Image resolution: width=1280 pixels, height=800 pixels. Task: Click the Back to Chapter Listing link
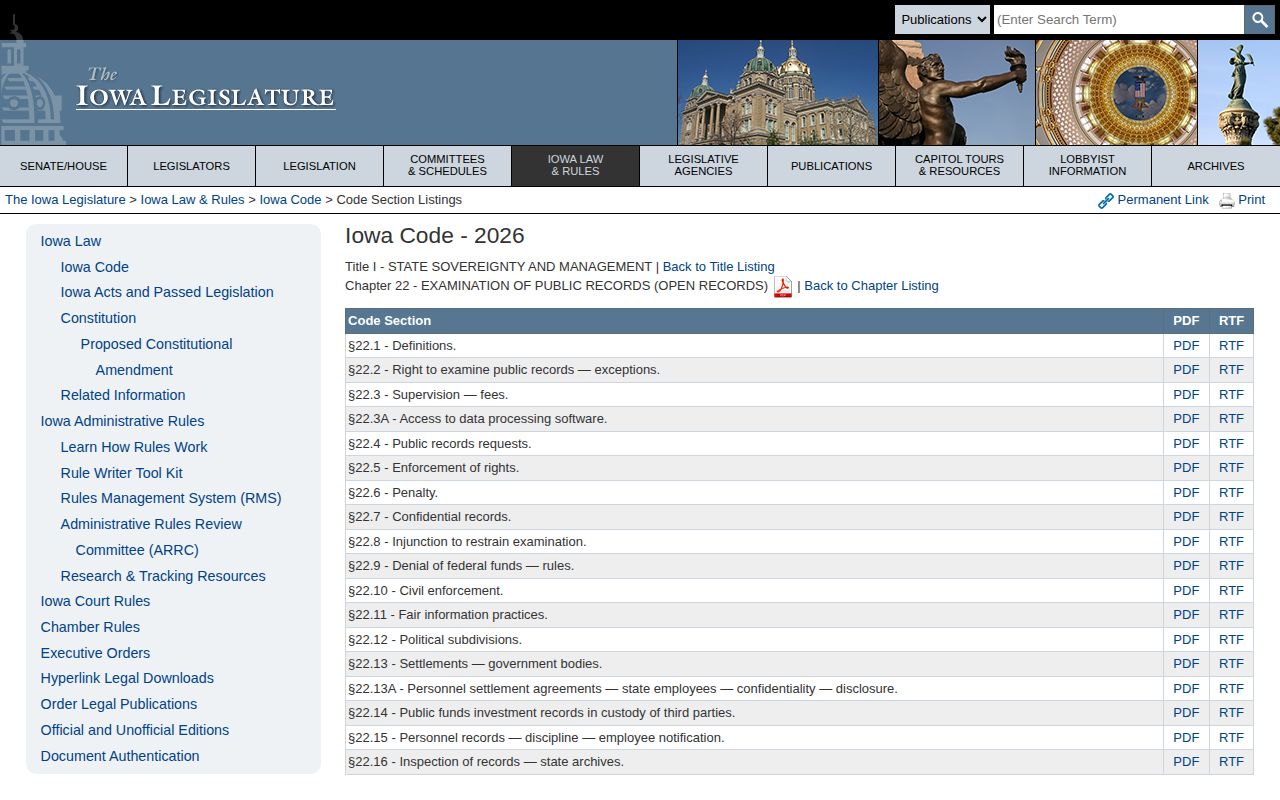(871, 286)
